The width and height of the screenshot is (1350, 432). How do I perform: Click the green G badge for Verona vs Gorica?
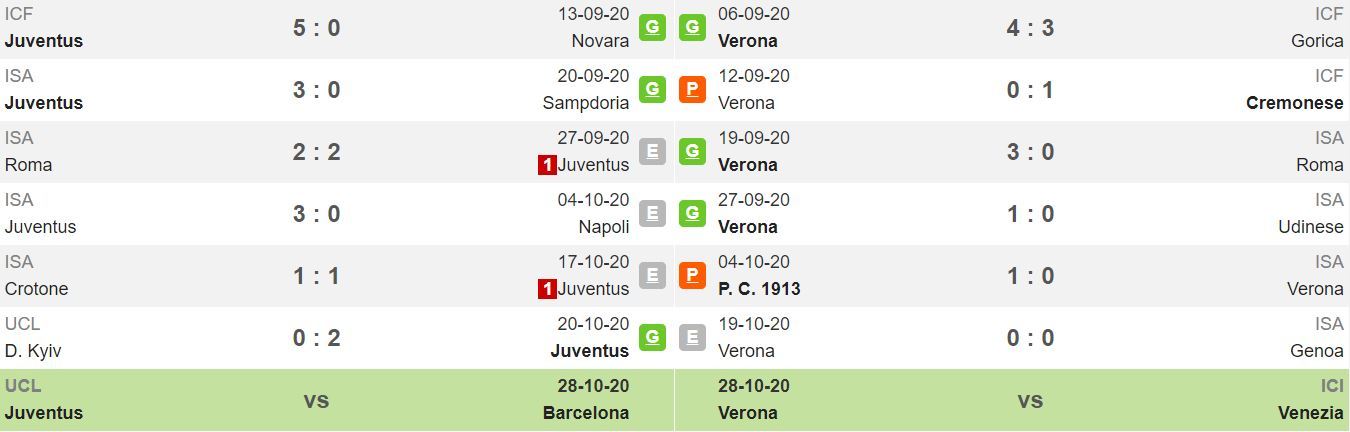692,27
